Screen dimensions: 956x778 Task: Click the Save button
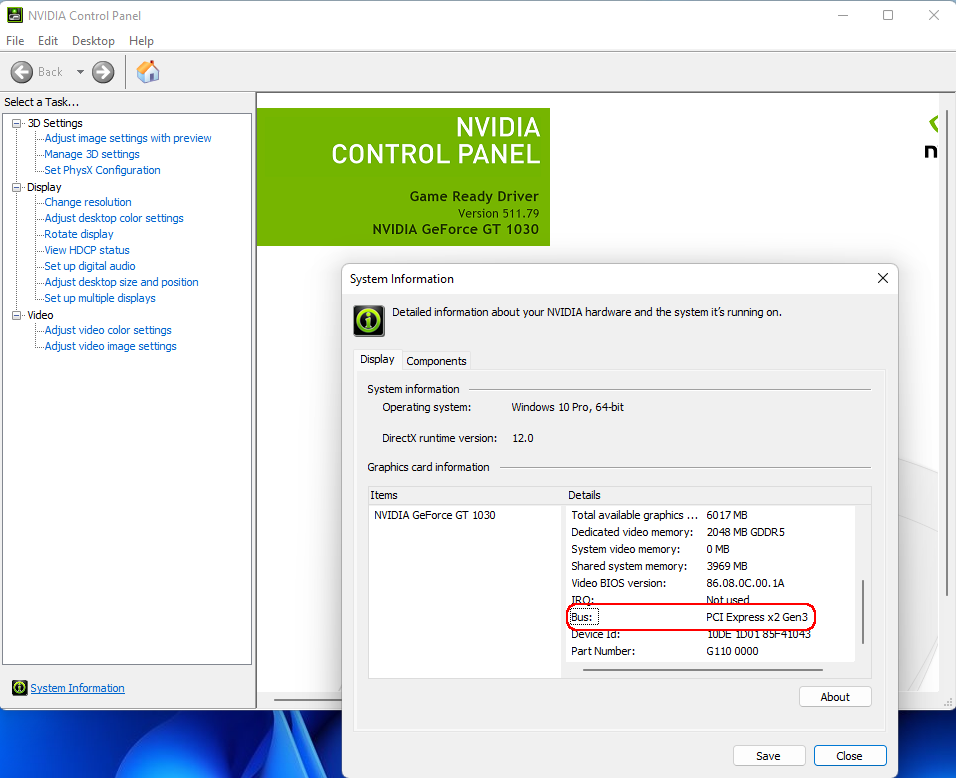(x=768, y=756)
